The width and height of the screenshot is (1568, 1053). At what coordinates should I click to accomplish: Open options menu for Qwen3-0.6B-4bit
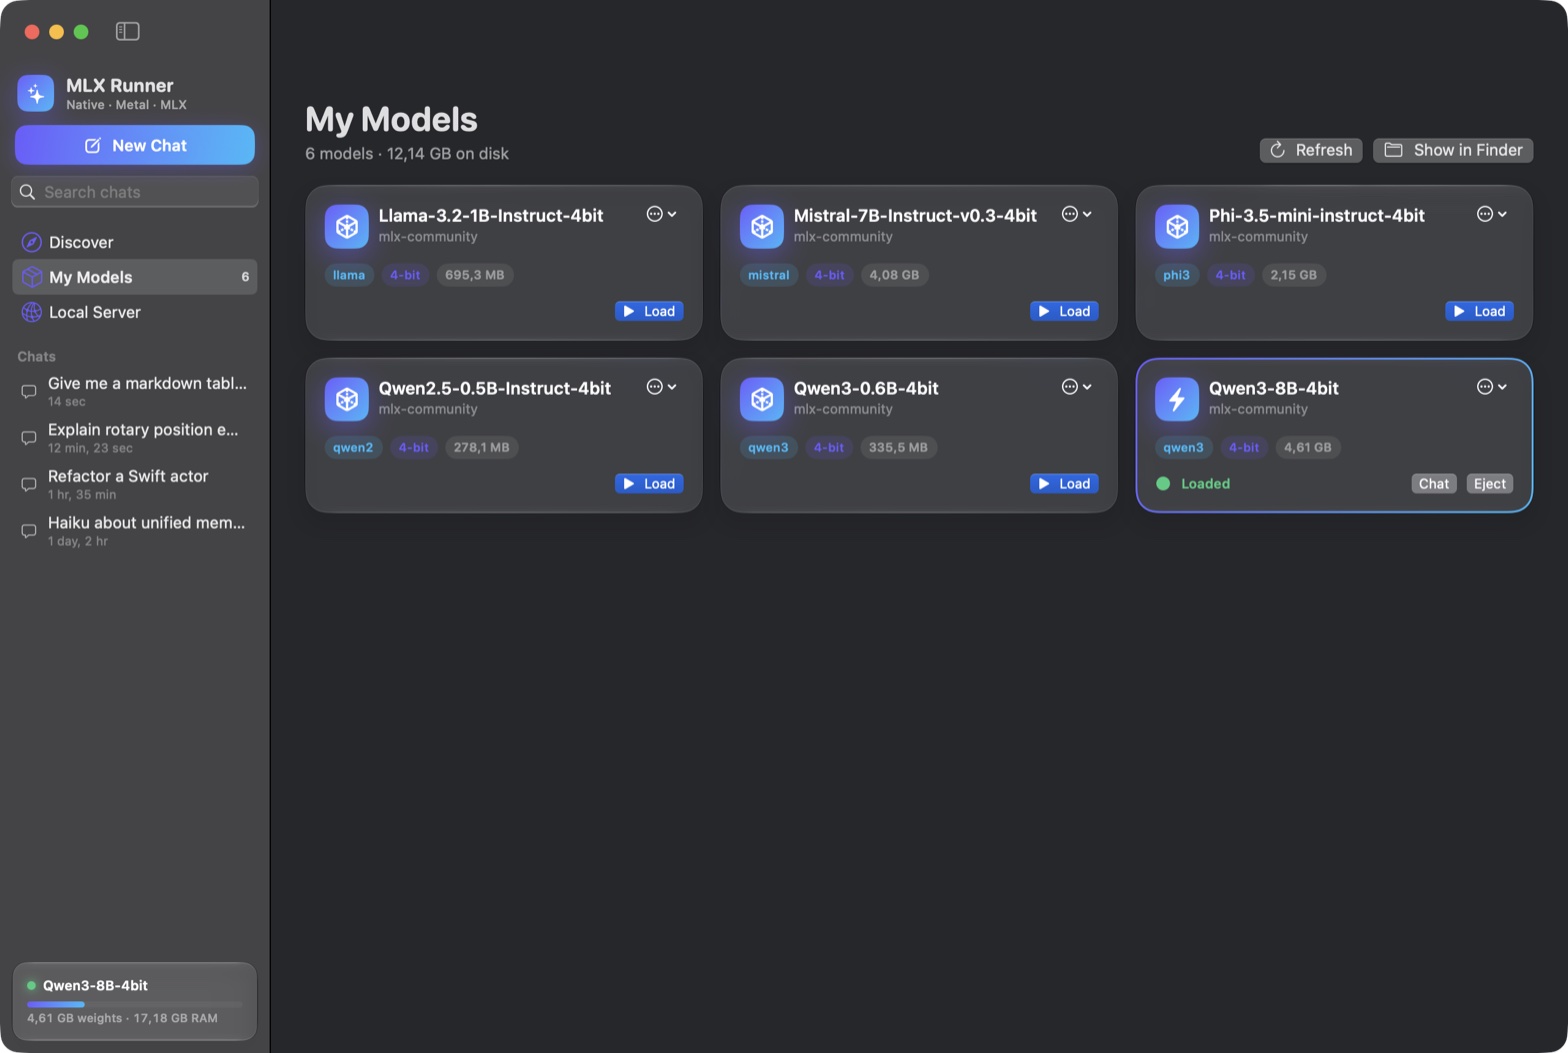click(1077, 387)
